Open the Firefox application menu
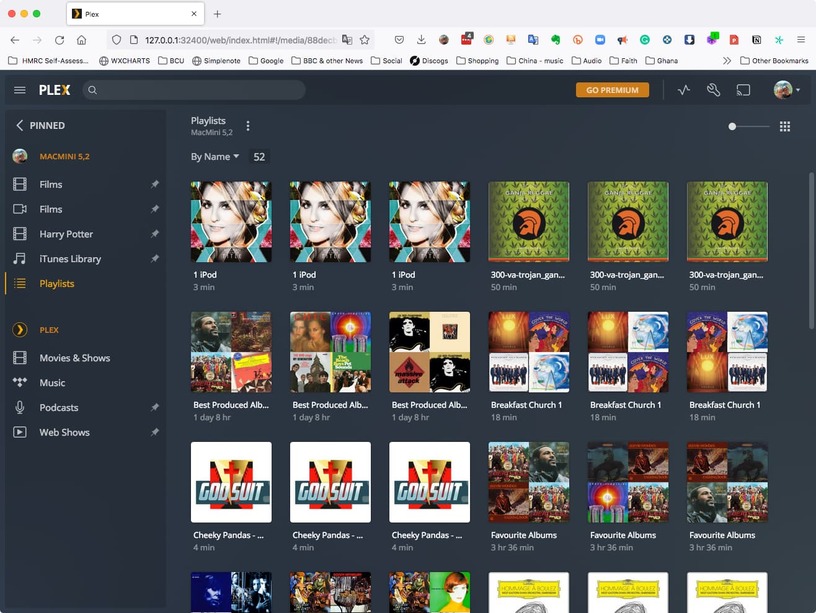816x613 pixels. [x=801, y=40]
